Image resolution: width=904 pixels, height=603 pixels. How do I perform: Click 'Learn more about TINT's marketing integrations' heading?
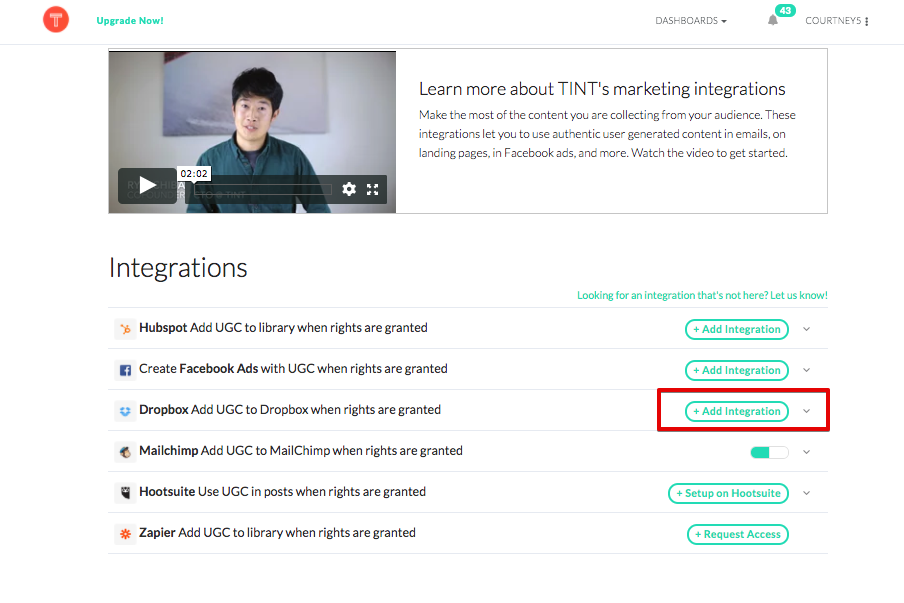coord(602,89)
